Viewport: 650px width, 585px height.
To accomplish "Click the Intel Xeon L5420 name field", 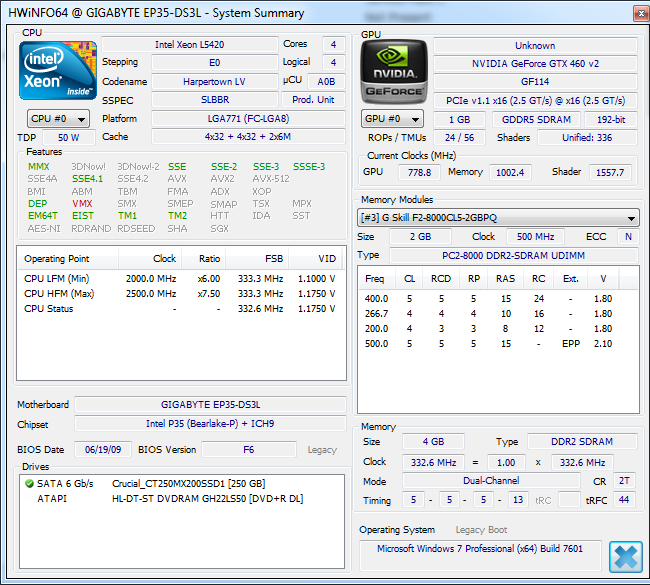I will click(189, 45).
